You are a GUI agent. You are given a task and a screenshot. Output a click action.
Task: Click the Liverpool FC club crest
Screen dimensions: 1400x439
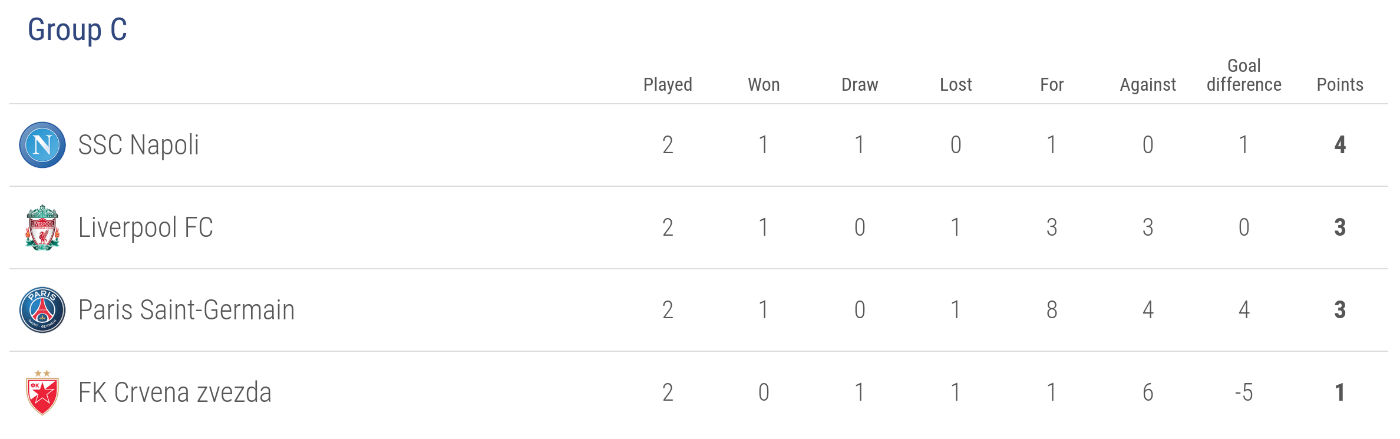[42, 228]
